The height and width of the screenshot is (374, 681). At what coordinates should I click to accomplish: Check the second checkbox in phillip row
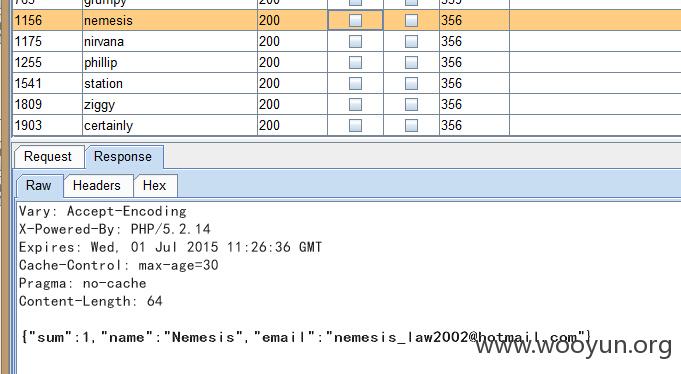click(x=411, y=62)
